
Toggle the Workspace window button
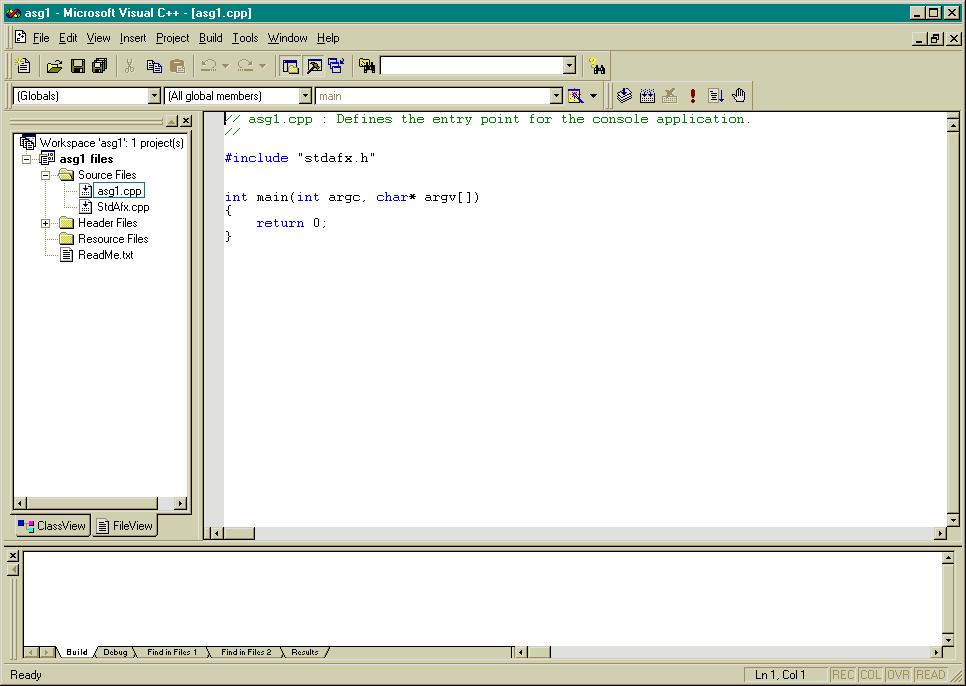[290, 65]
